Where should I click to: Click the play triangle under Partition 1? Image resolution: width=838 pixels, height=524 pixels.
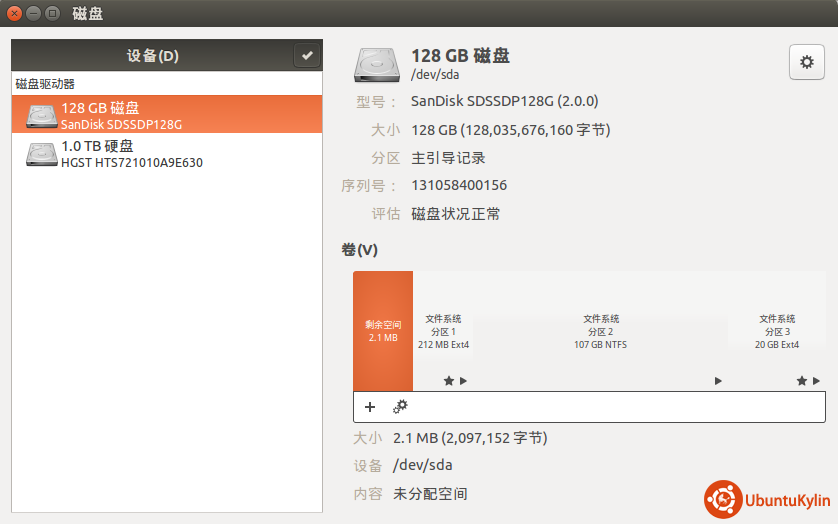[x=463, y=381]
